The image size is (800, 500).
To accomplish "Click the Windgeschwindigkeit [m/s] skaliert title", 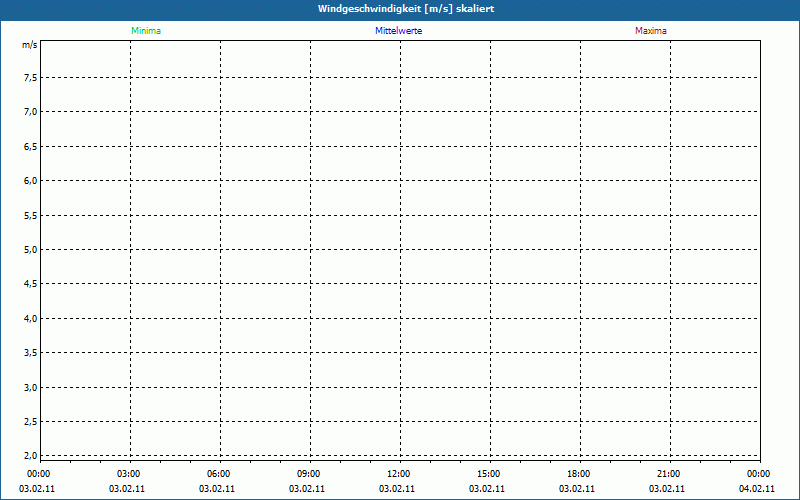I will click(x=406, y=9).
